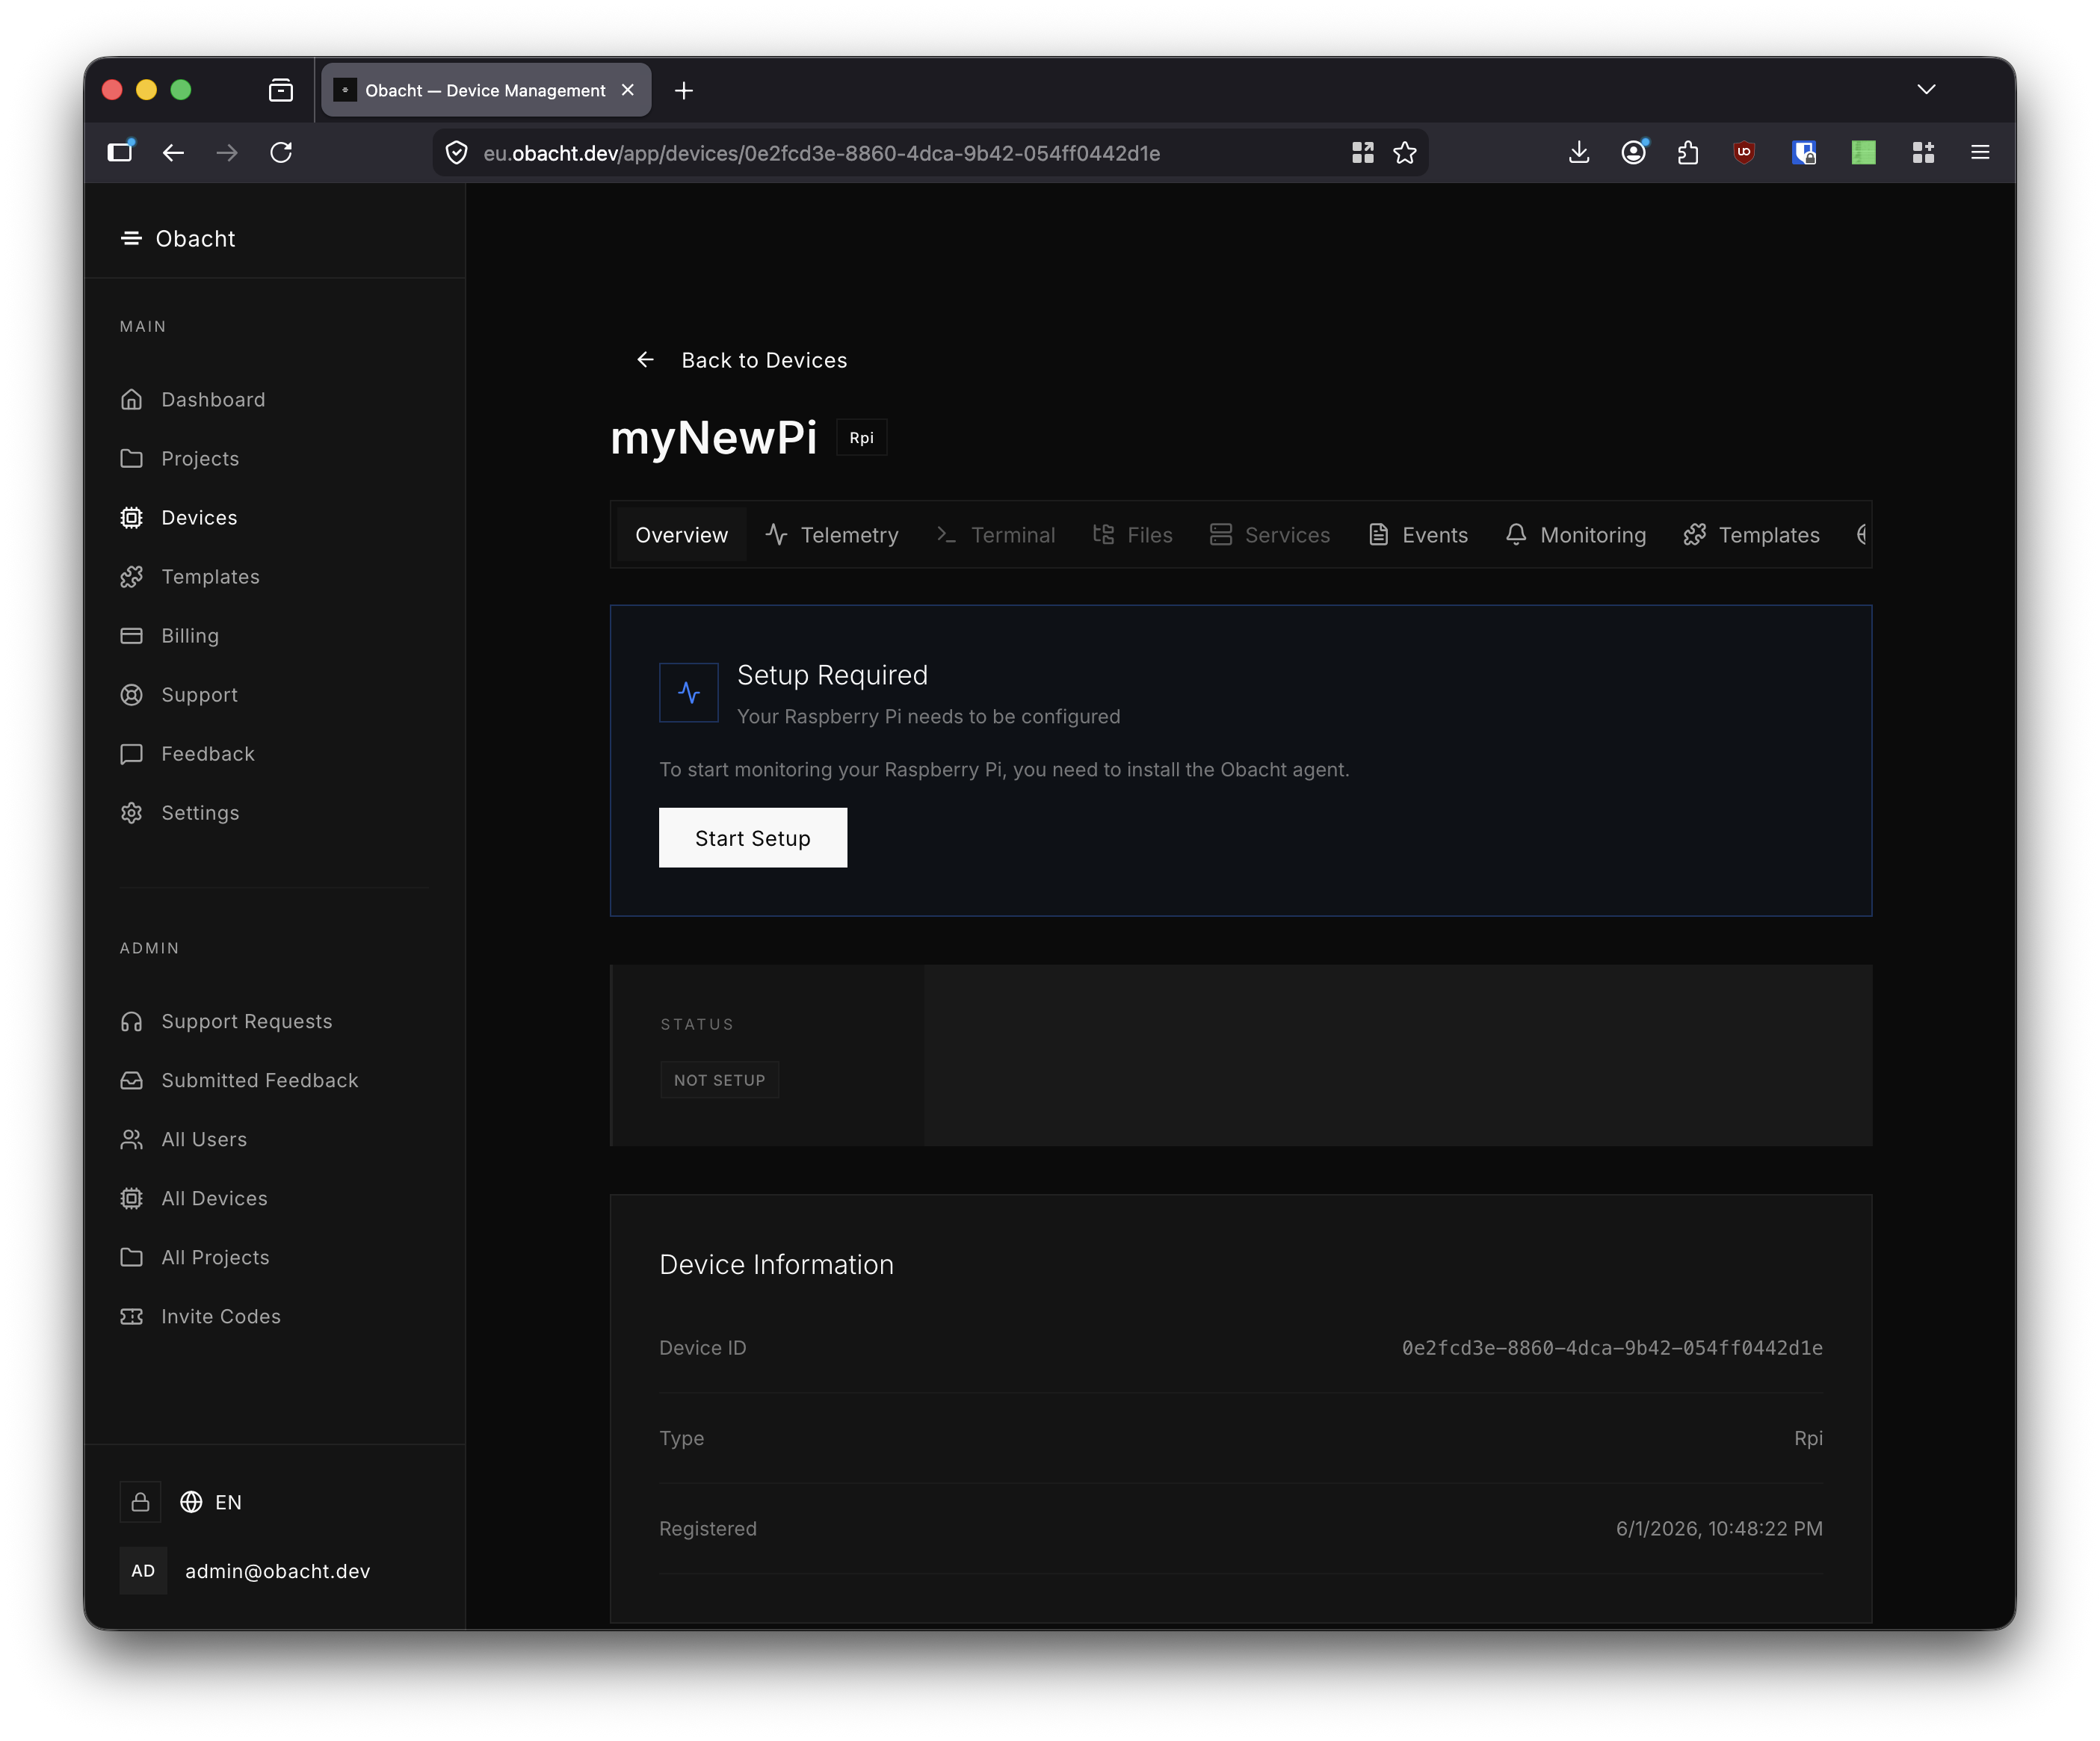Click the NOT SETUP status badge
Viewport: 2100px width, 1741px height.
click(719, 1080)
